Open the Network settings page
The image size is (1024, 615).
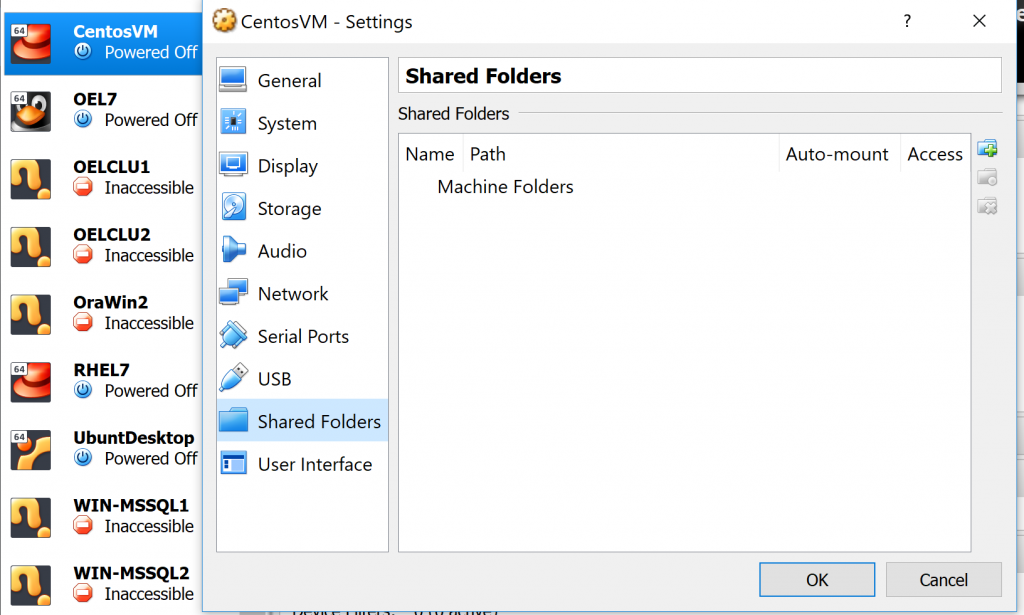click(x=302, y=293)
